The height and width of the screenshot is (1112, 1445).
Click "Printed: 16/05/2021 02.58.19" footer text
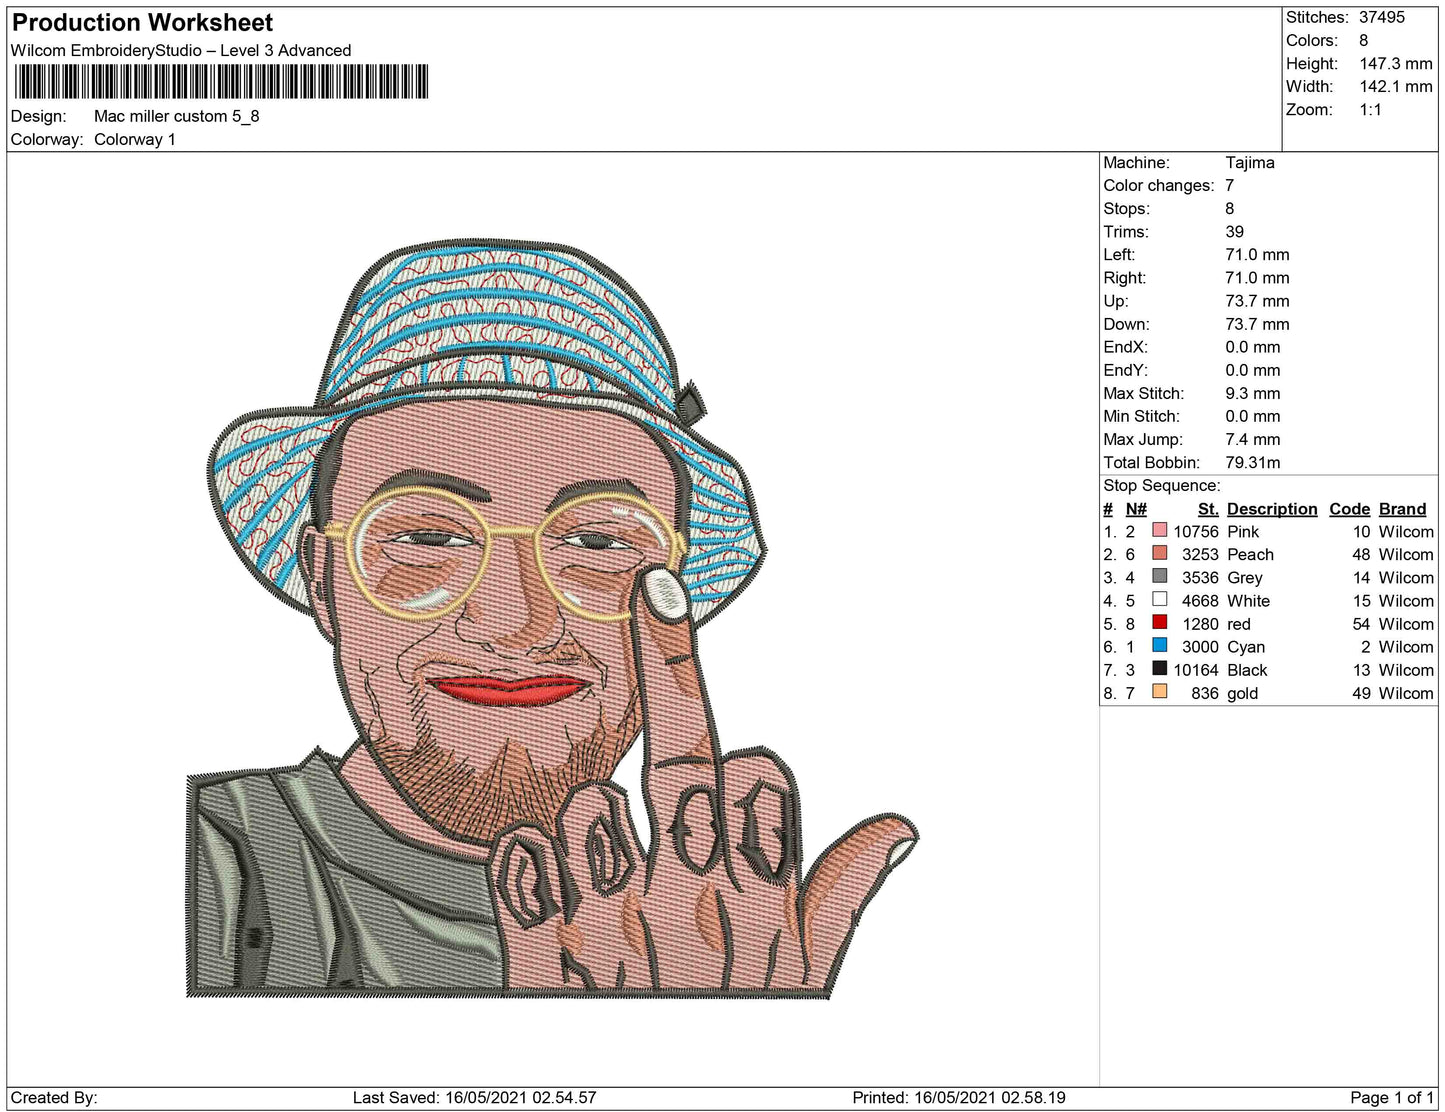[x=959, y=1097]
